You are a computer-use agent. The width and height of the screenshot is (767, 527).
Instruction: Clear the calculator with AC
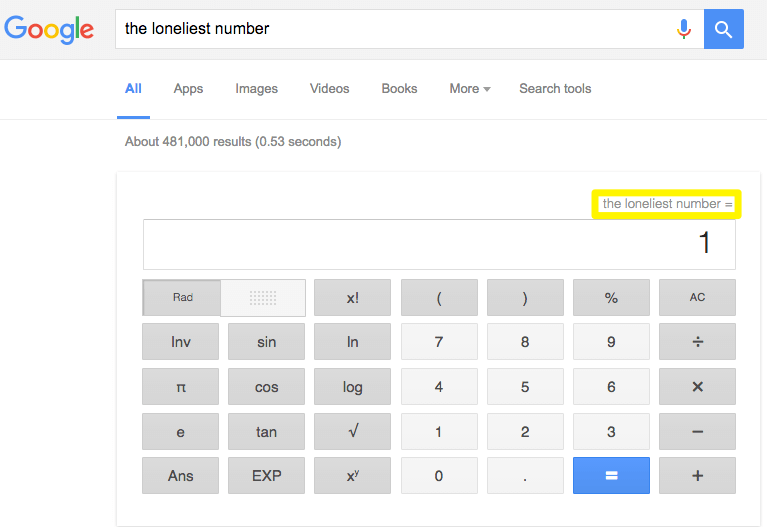pos(697,298)
